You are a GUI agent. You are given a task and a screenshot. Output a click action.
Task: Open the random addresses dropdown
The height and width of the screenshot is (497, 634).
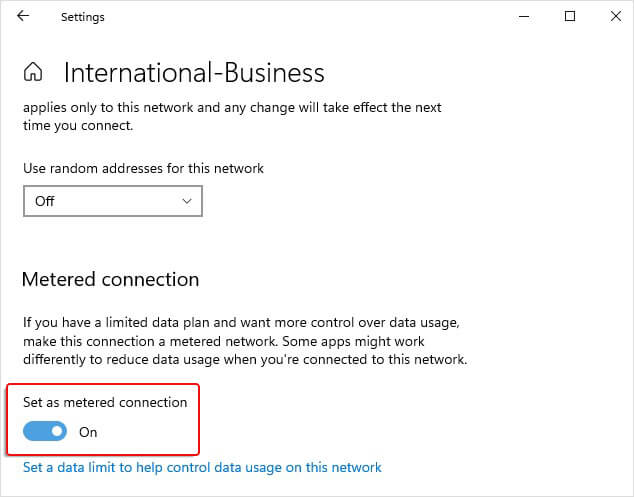point(113,201)
